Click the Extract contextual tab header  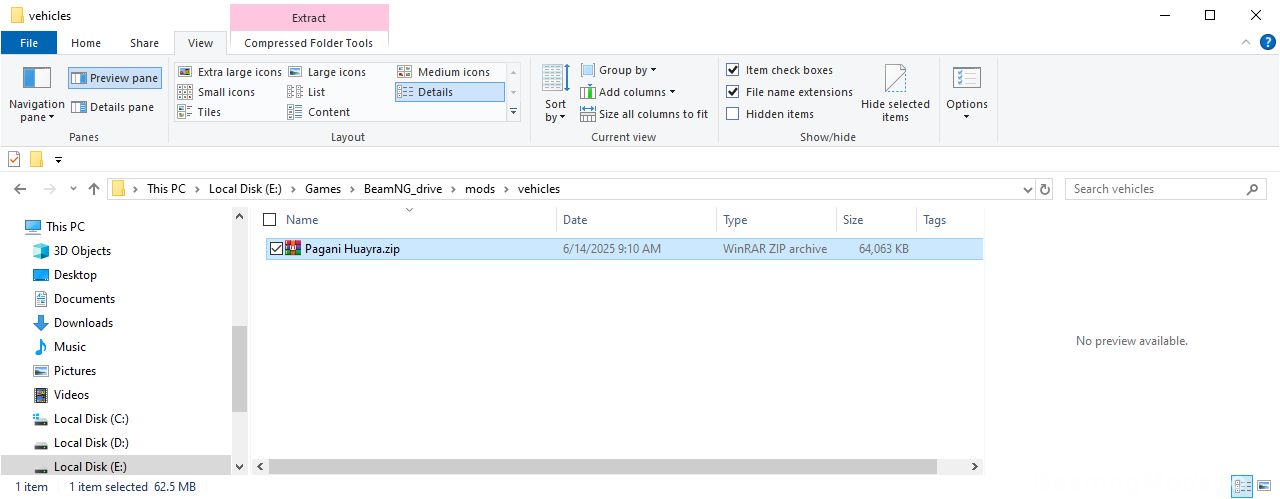309,18
